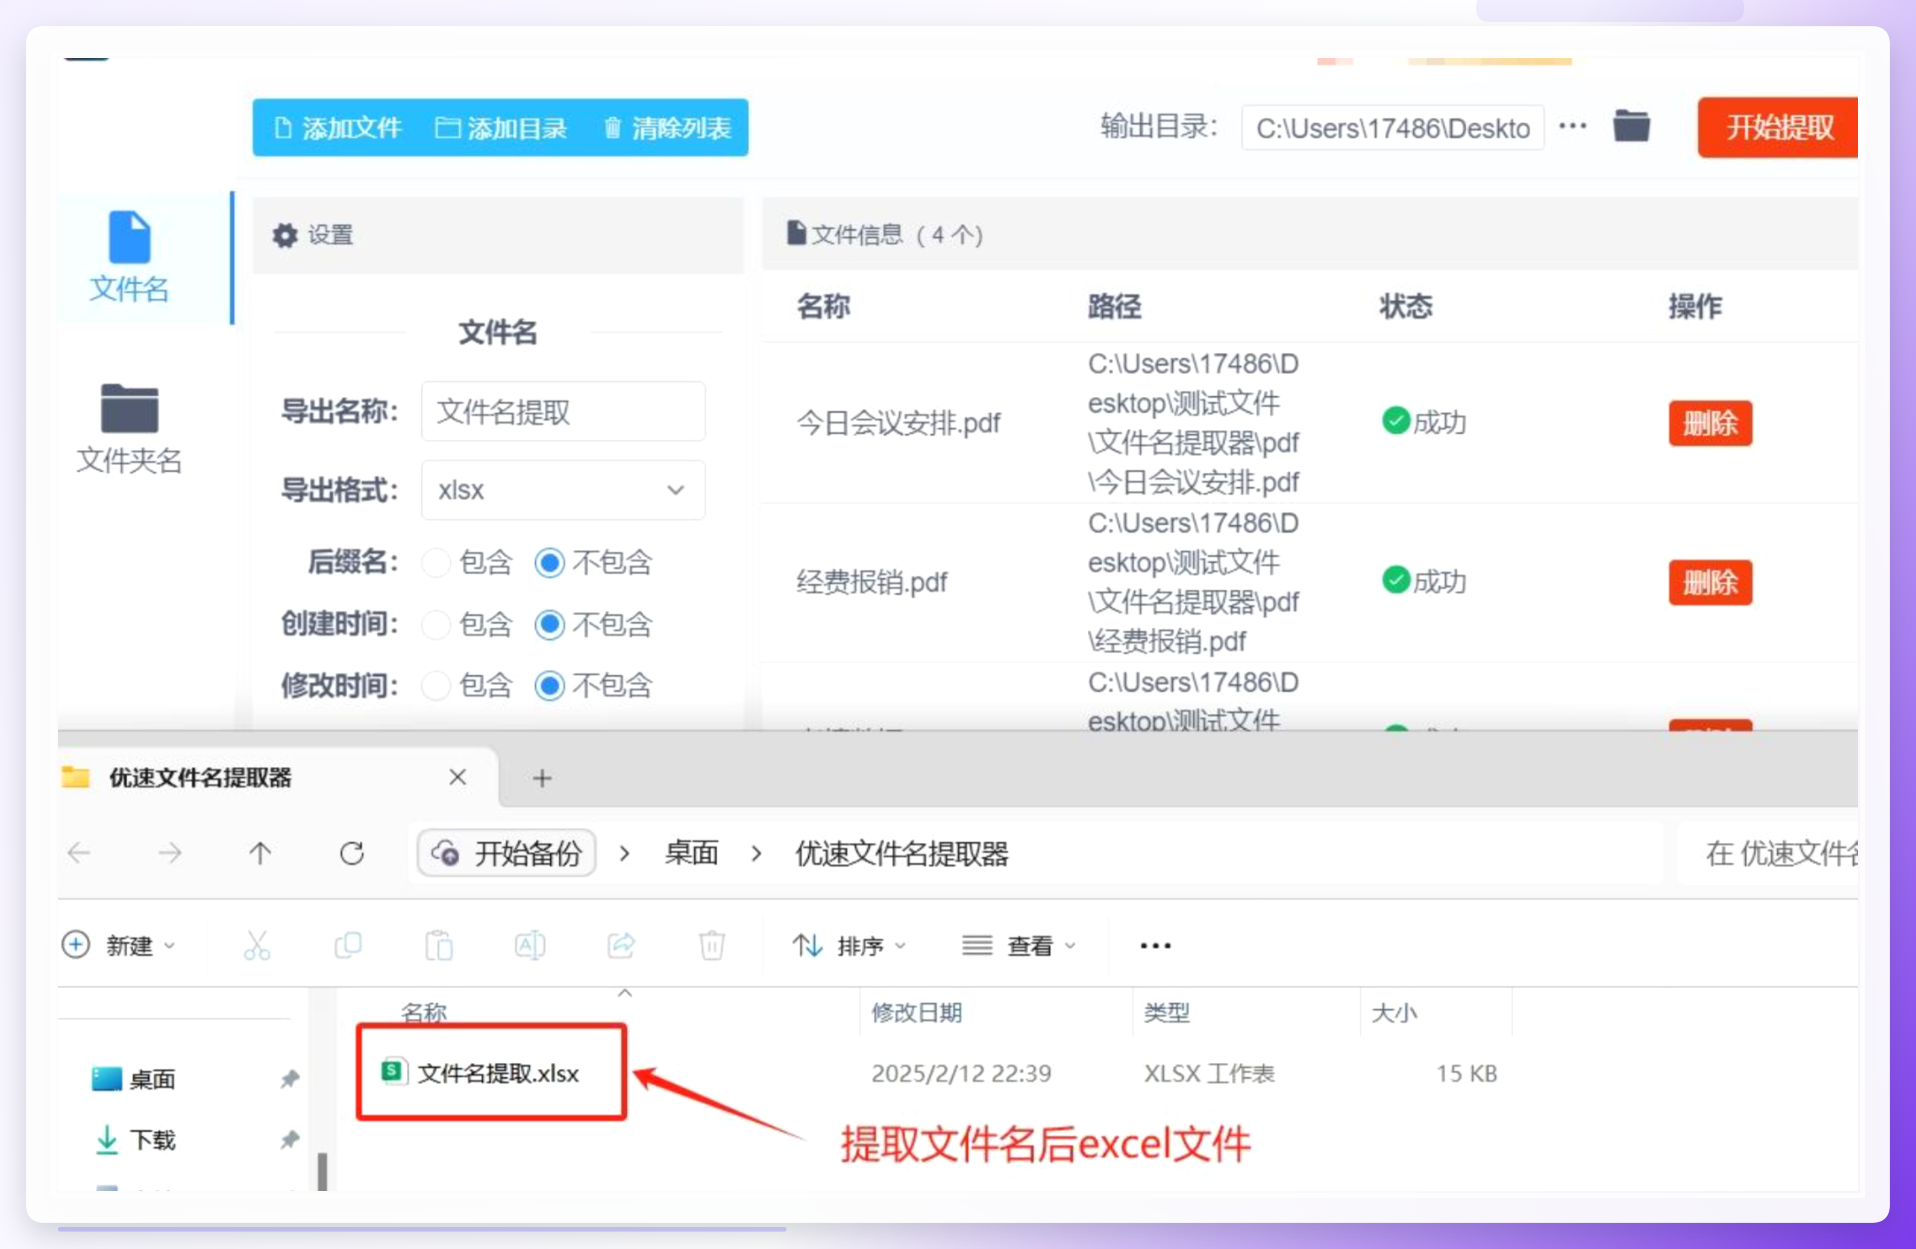Select 不包含 for 创建时间

click(x=549, y=625)
